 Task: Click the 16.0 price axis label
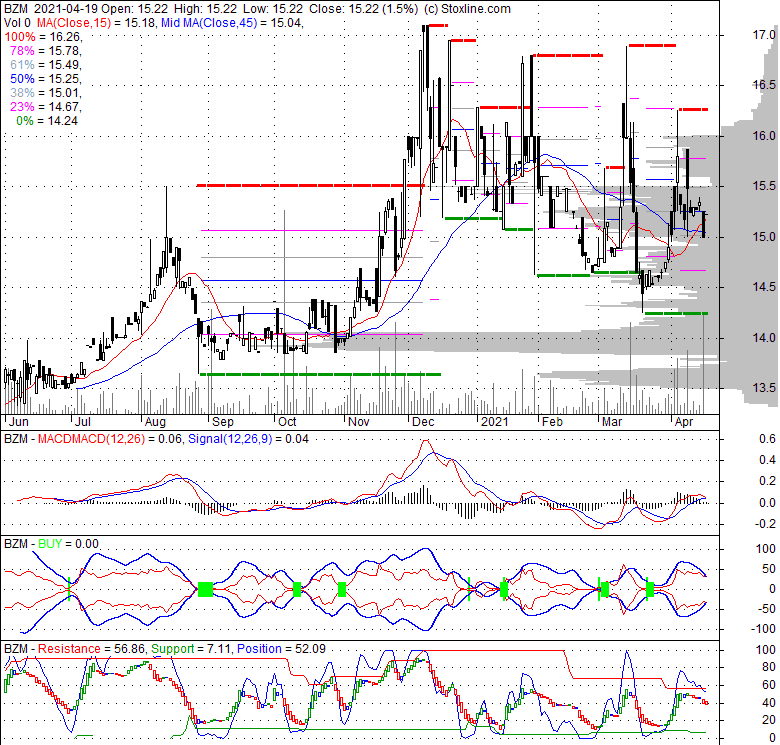[x=764, y=135]
